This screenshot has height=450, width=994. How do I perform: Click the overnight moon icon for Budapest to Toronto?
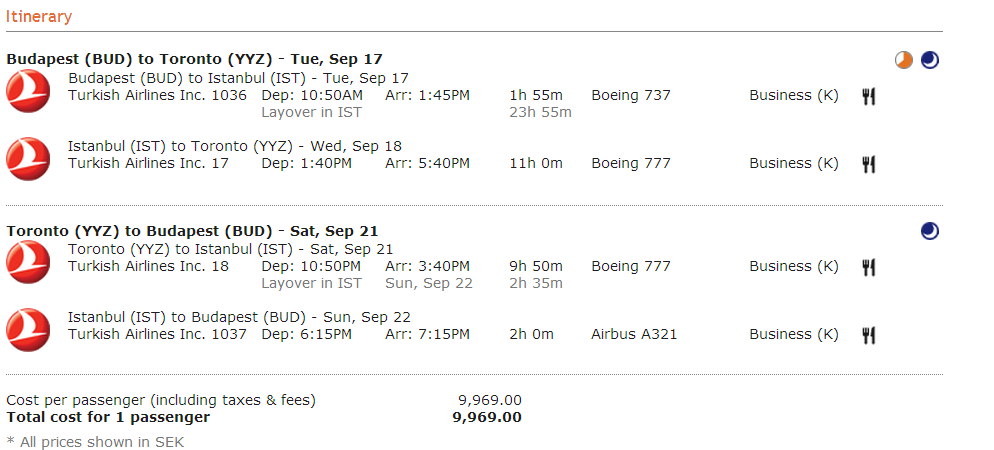tap(929, 60)
